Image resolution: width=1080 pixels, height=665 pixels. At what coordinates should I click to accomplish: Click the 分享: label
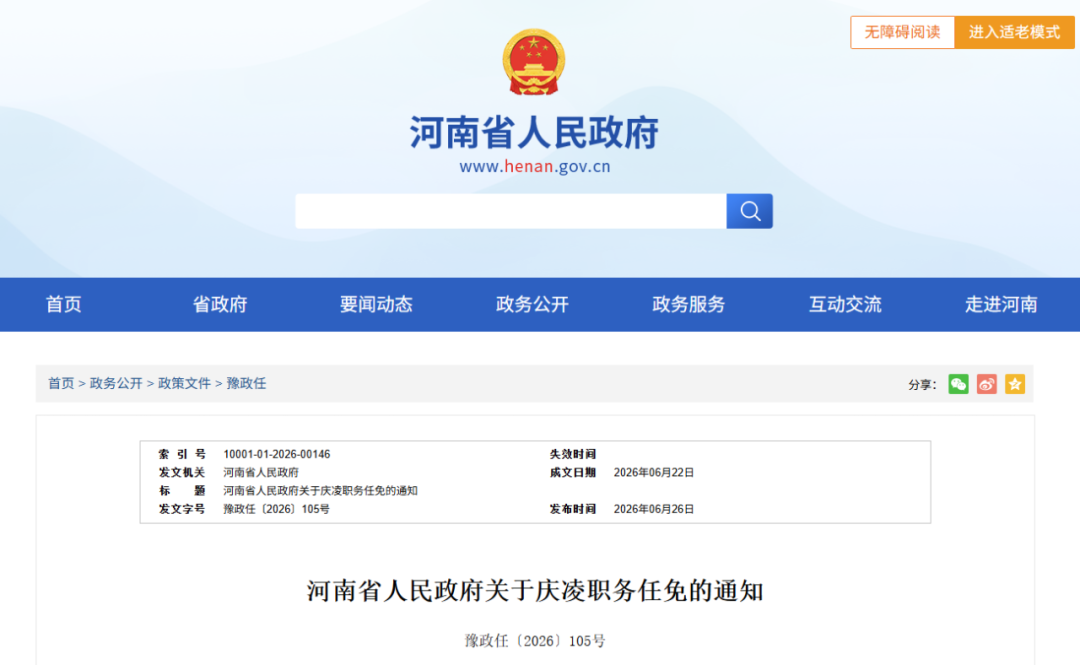922,385
